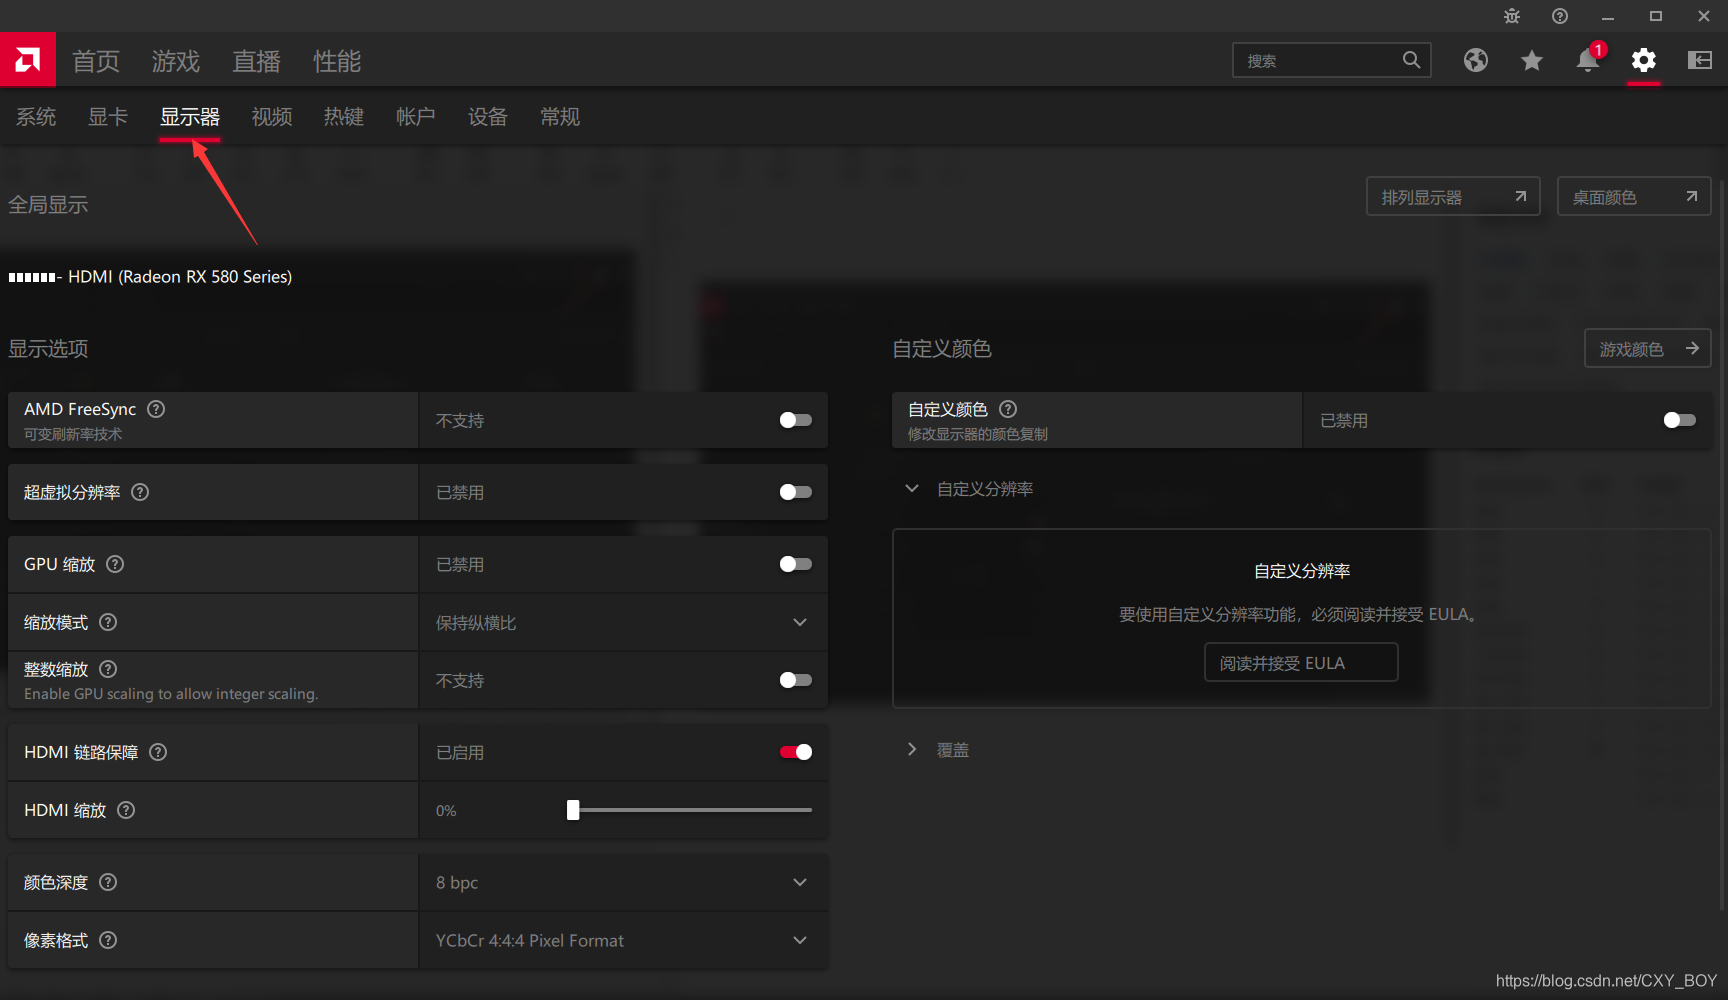Viewport: 1728px width, 1000px height.
Task: Toggle 整数缩放 switch
Action: [x=796, y=680]
